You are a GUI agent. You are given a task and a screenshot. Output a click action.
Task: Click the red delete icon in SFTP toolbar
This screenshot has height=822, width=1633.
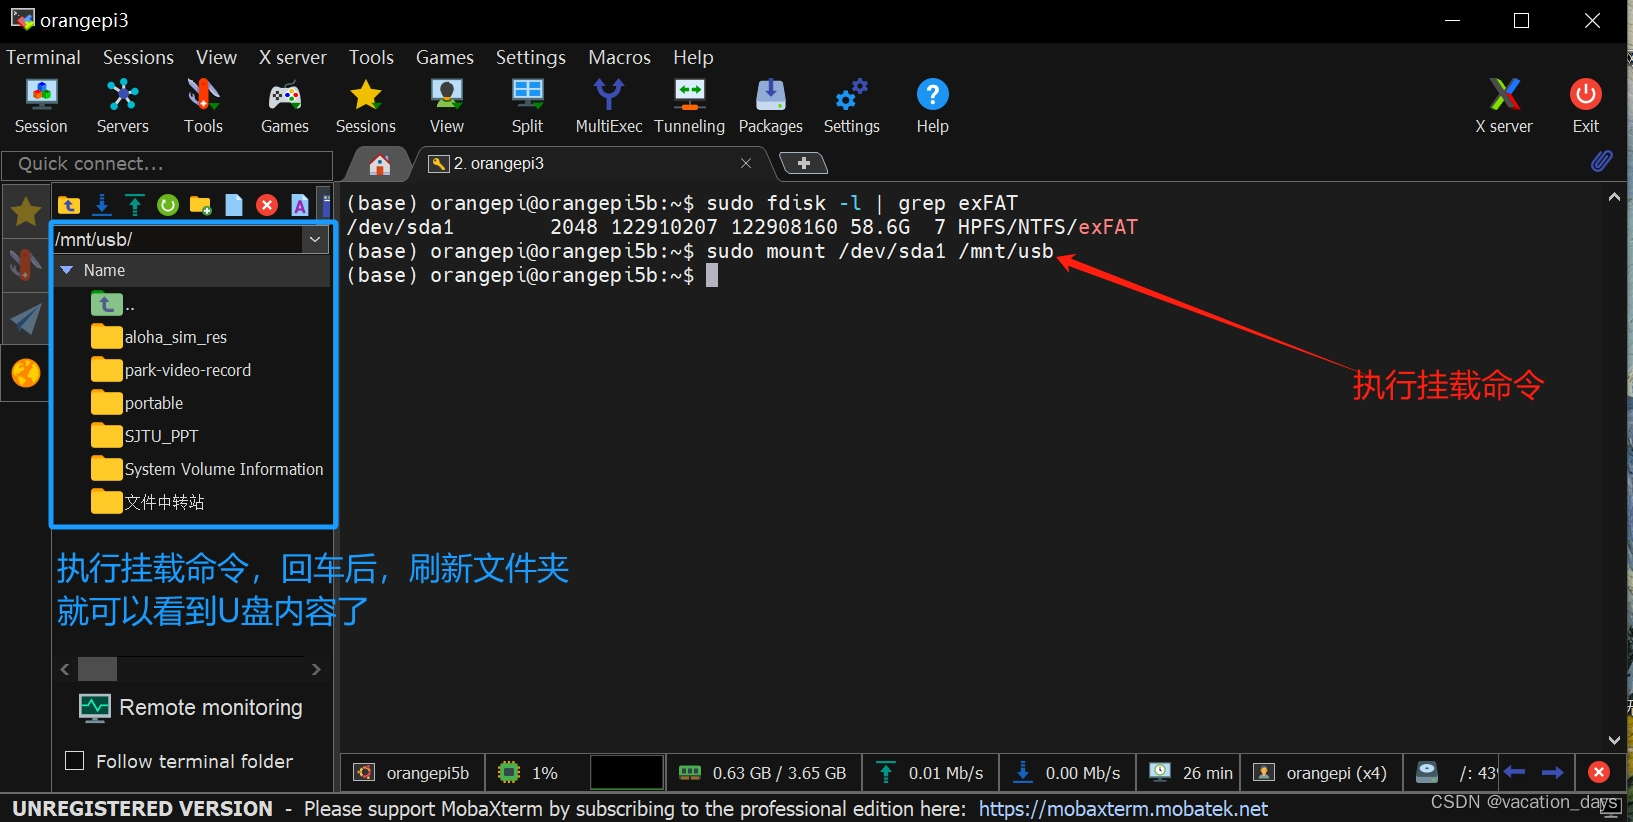point(267,205)
